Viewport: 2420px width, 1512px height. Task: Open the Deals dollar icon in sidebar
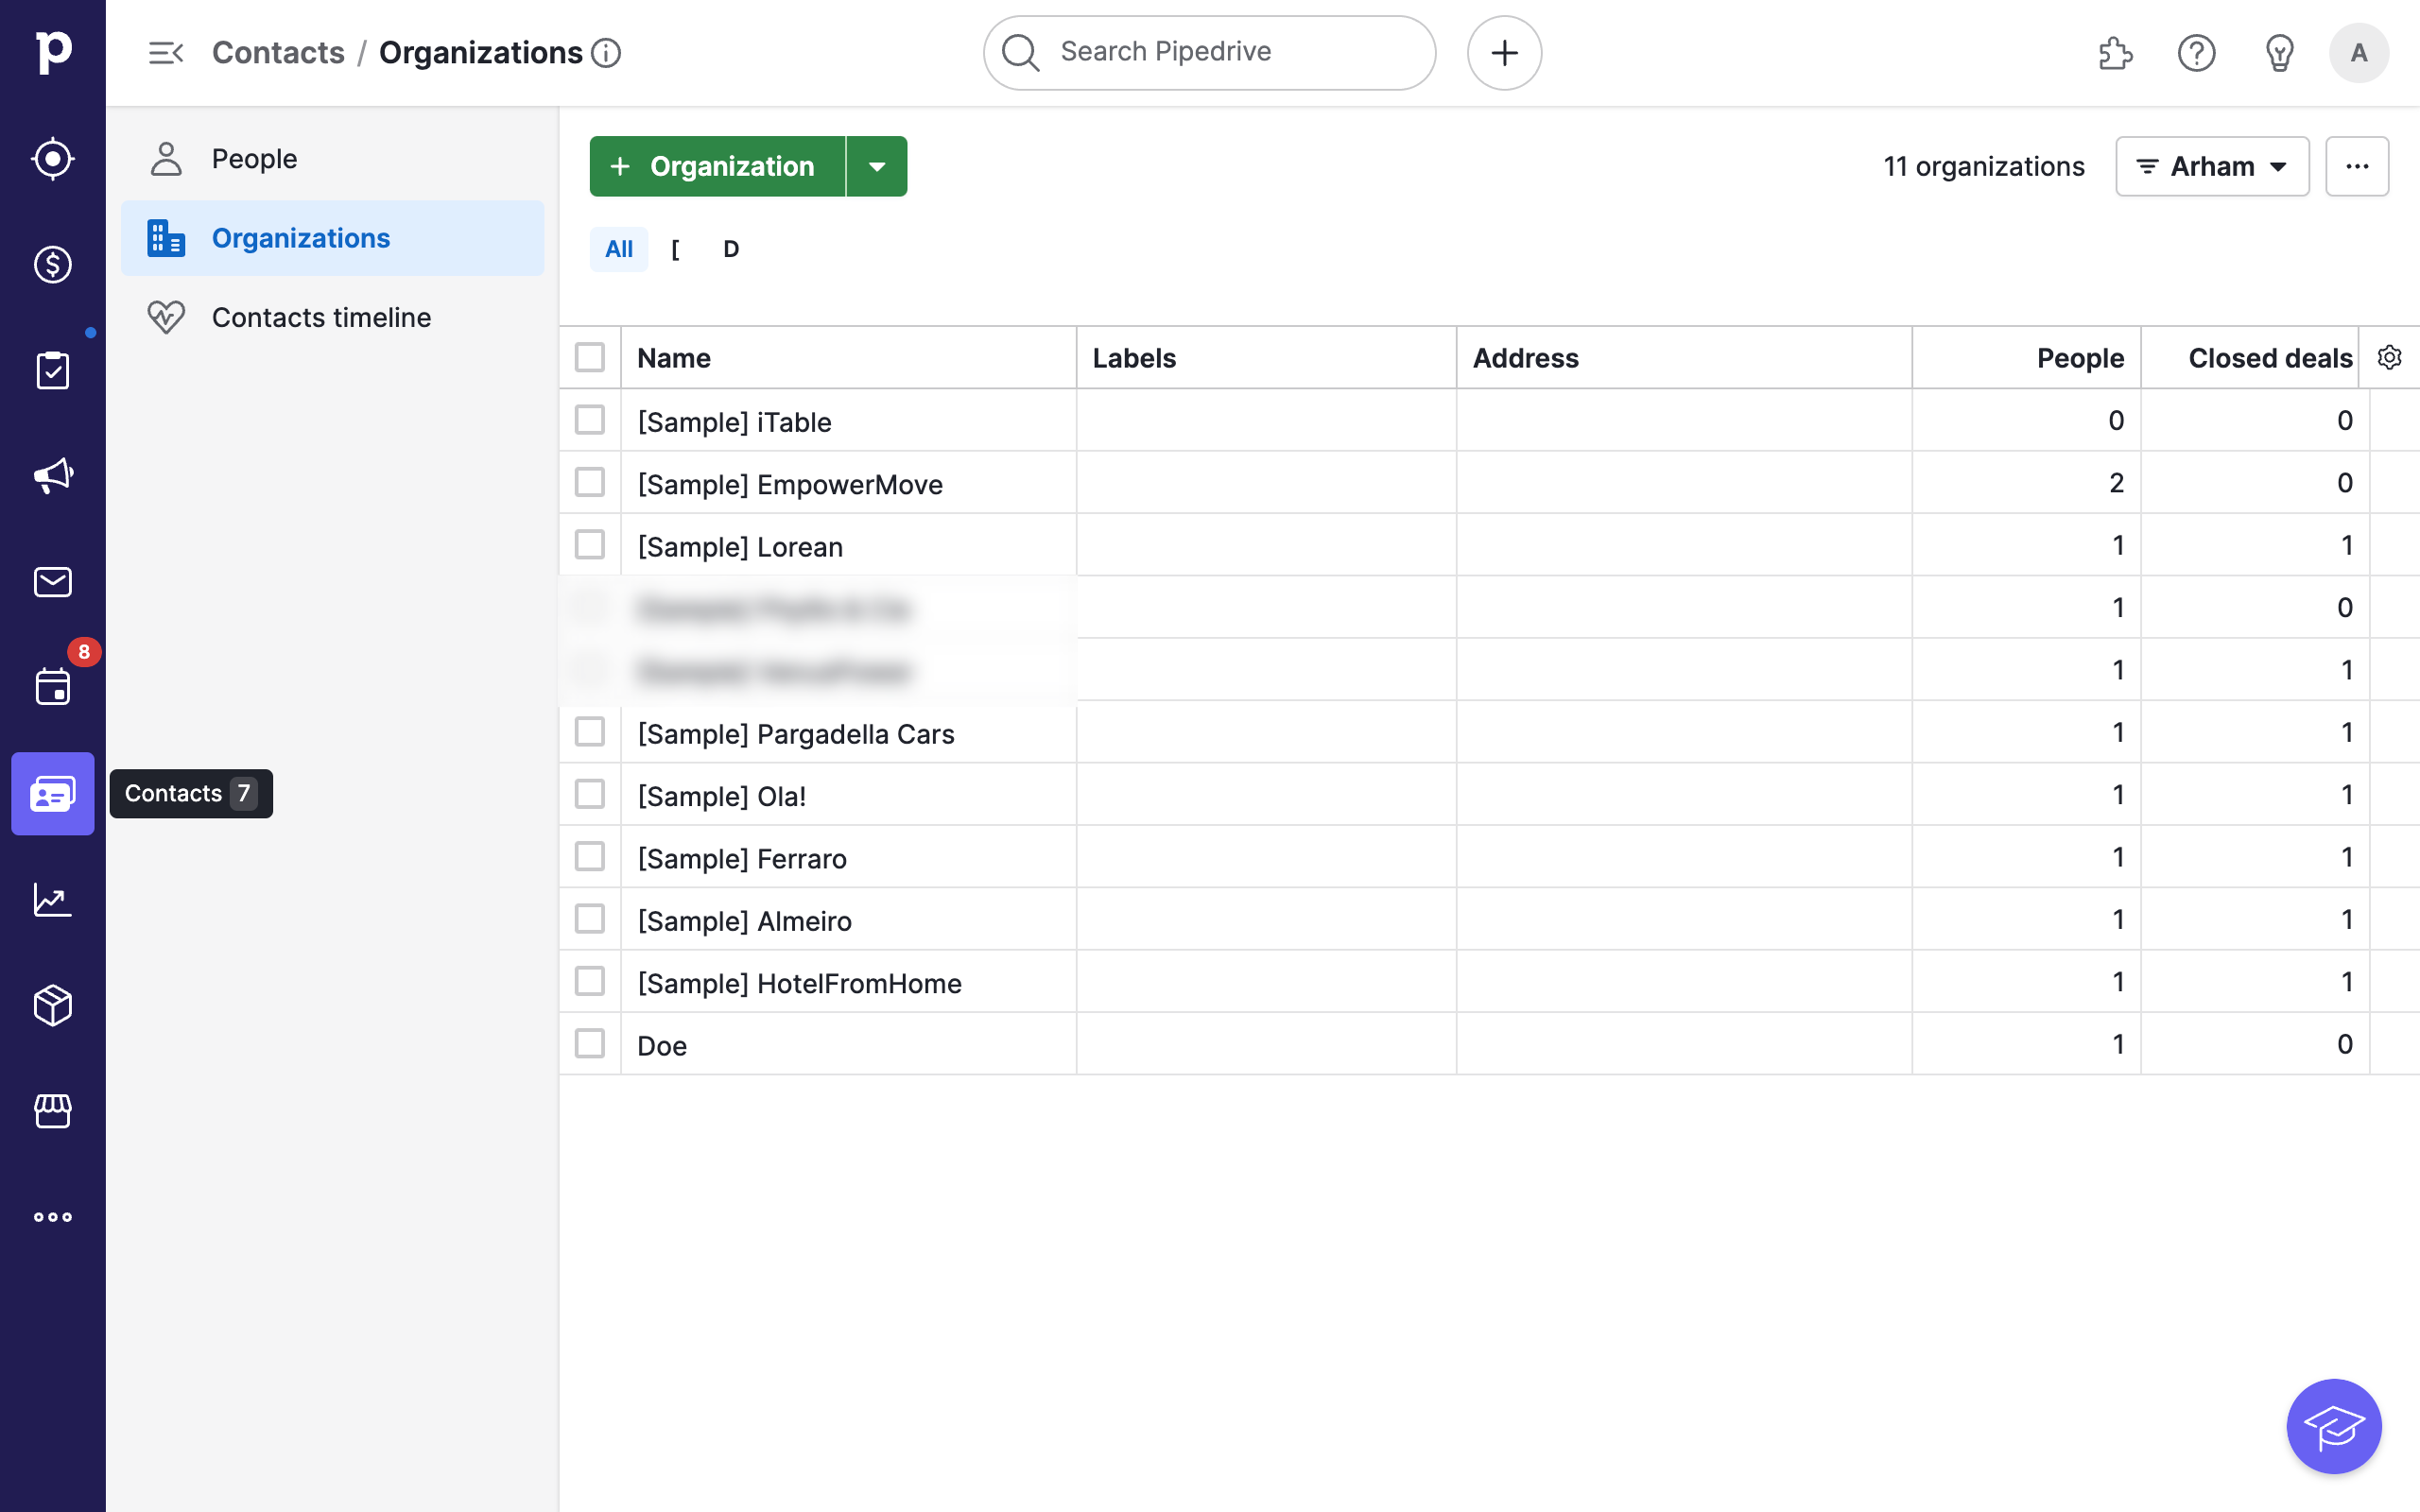point(52,264)
